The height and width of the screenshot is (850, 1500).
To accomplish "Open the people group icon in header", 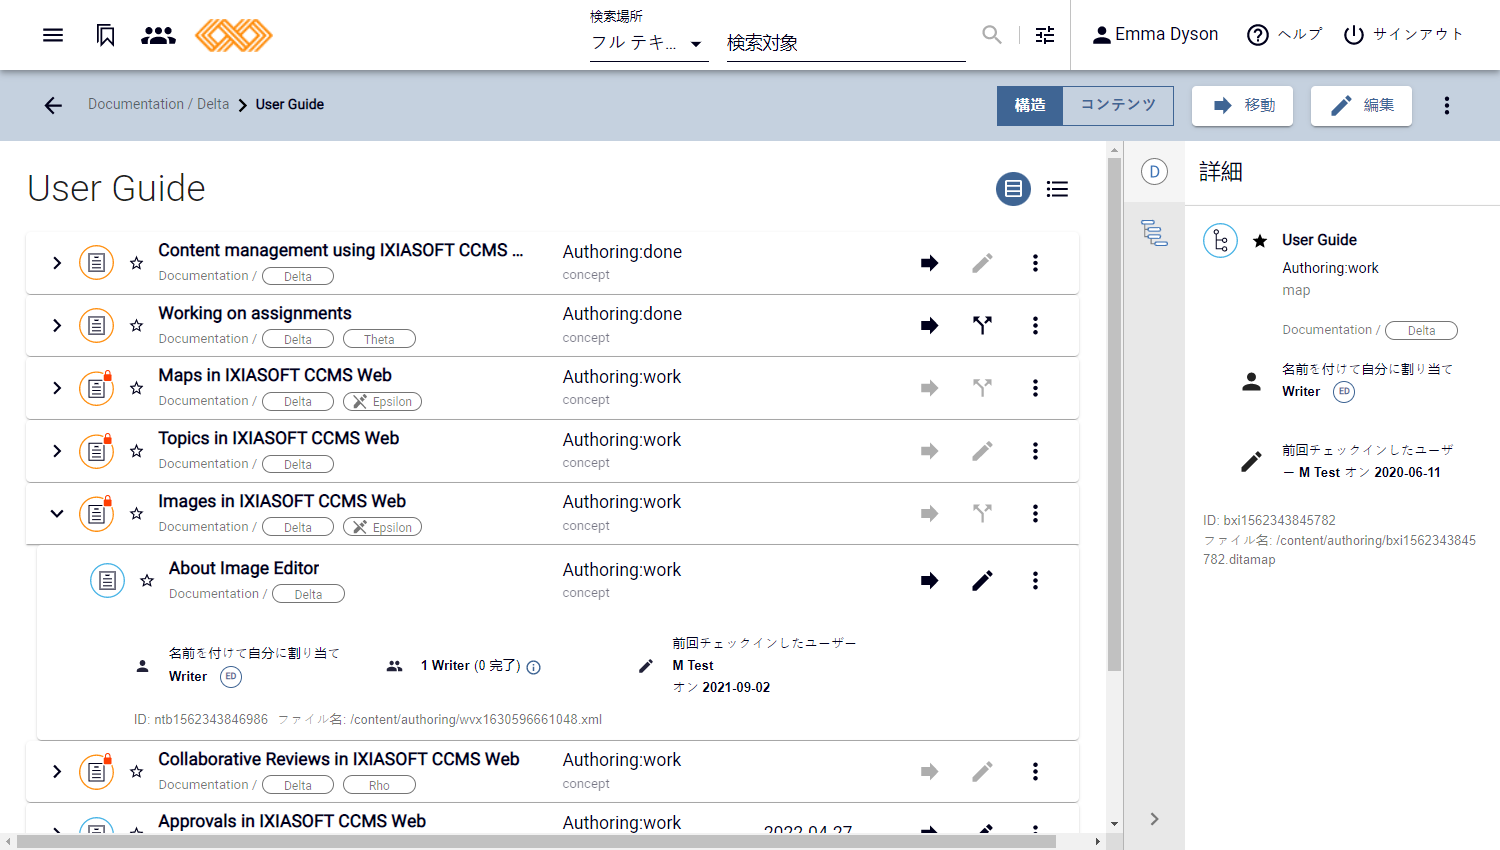I will pyautogui.click(x=158, y=35).
